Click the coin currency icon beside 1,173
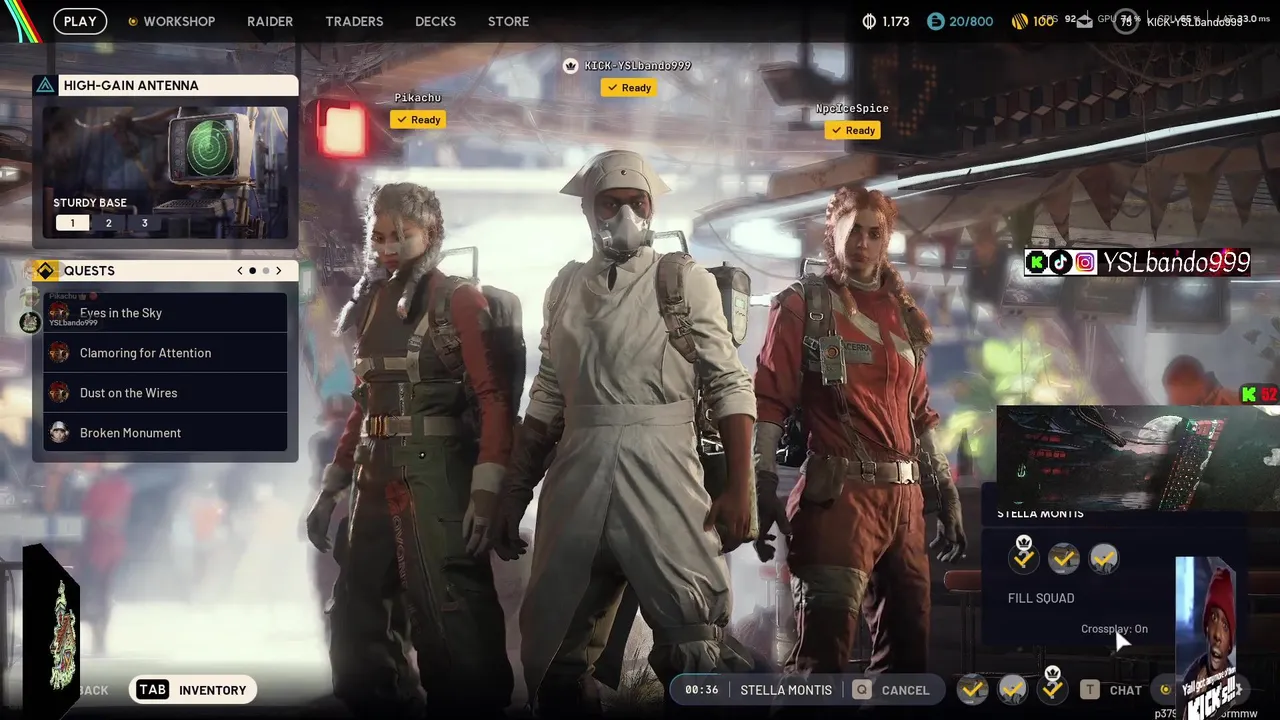The height and width of the screenshot is (720, 1280). [869, 21]
